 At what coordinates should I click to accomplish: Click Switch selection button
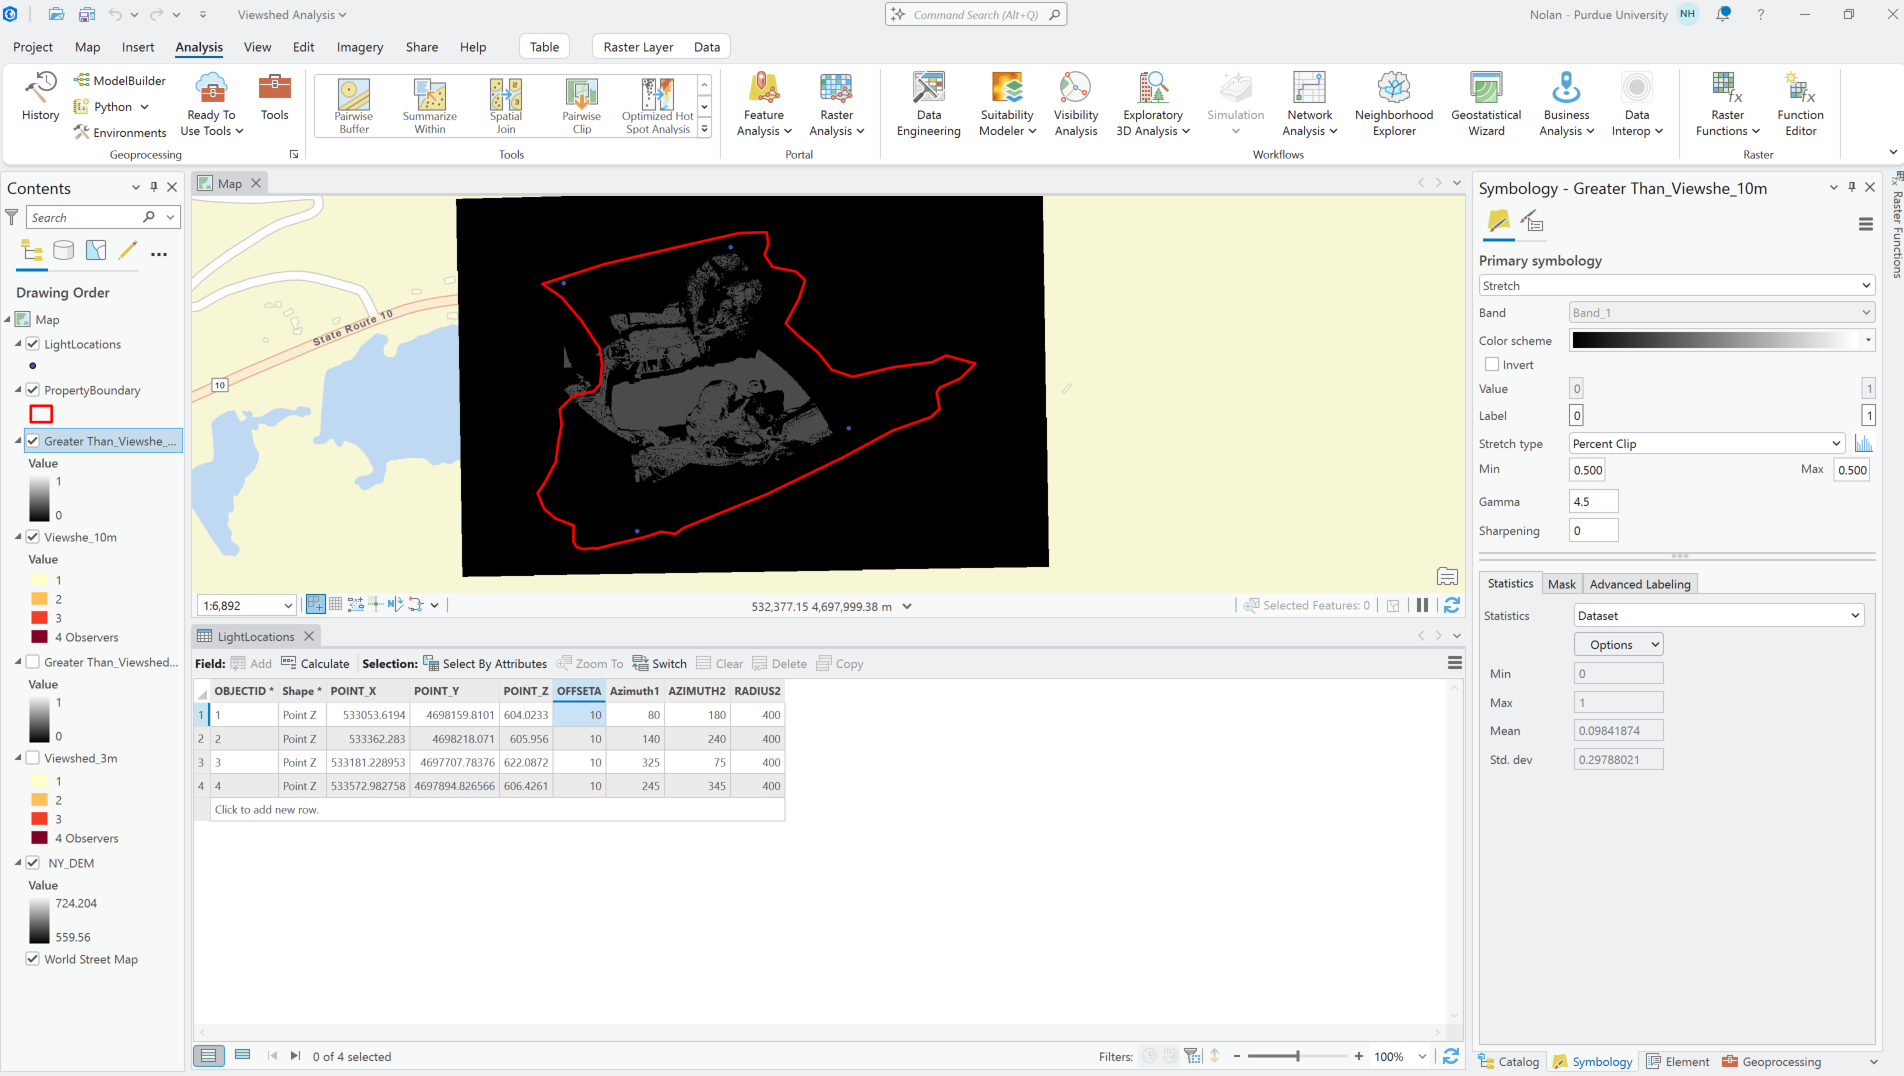(x=660, y=663)
